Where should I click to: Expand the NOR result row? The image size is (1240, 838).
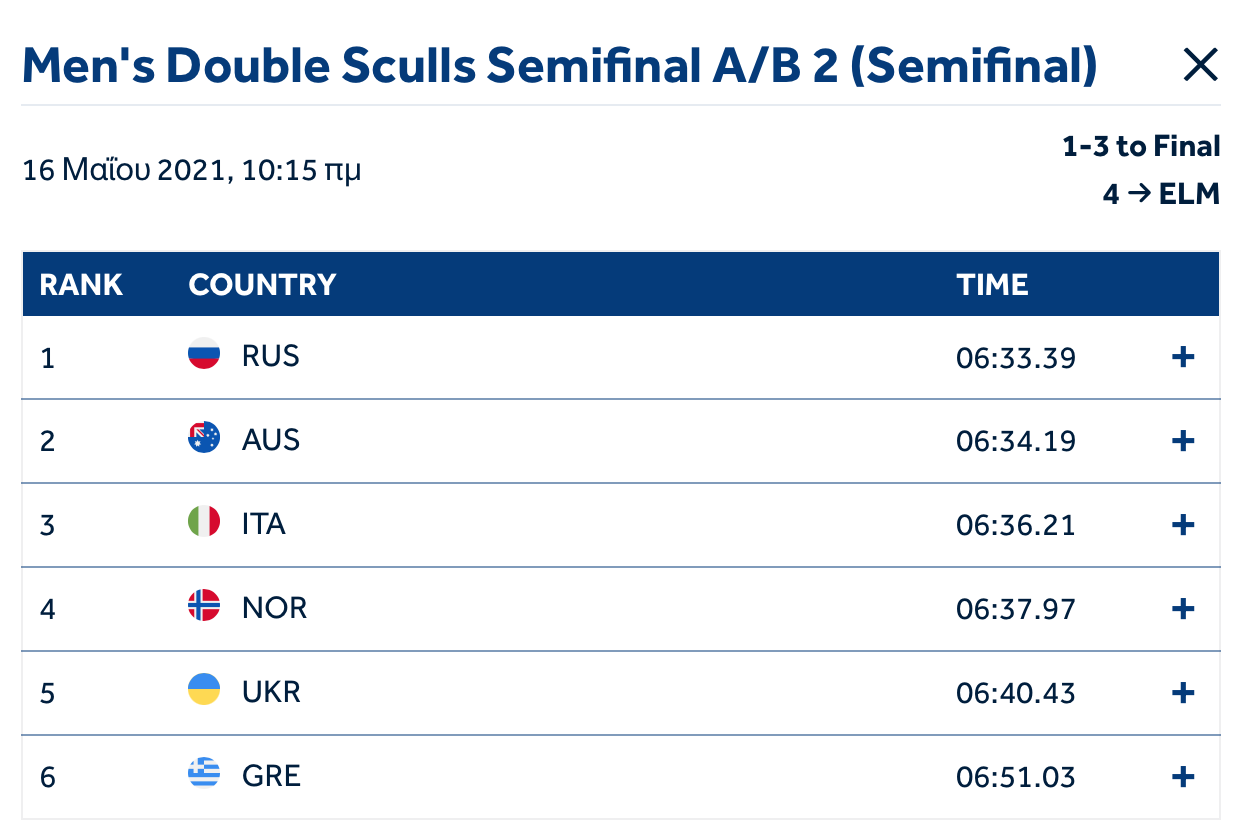[1183, 608]
